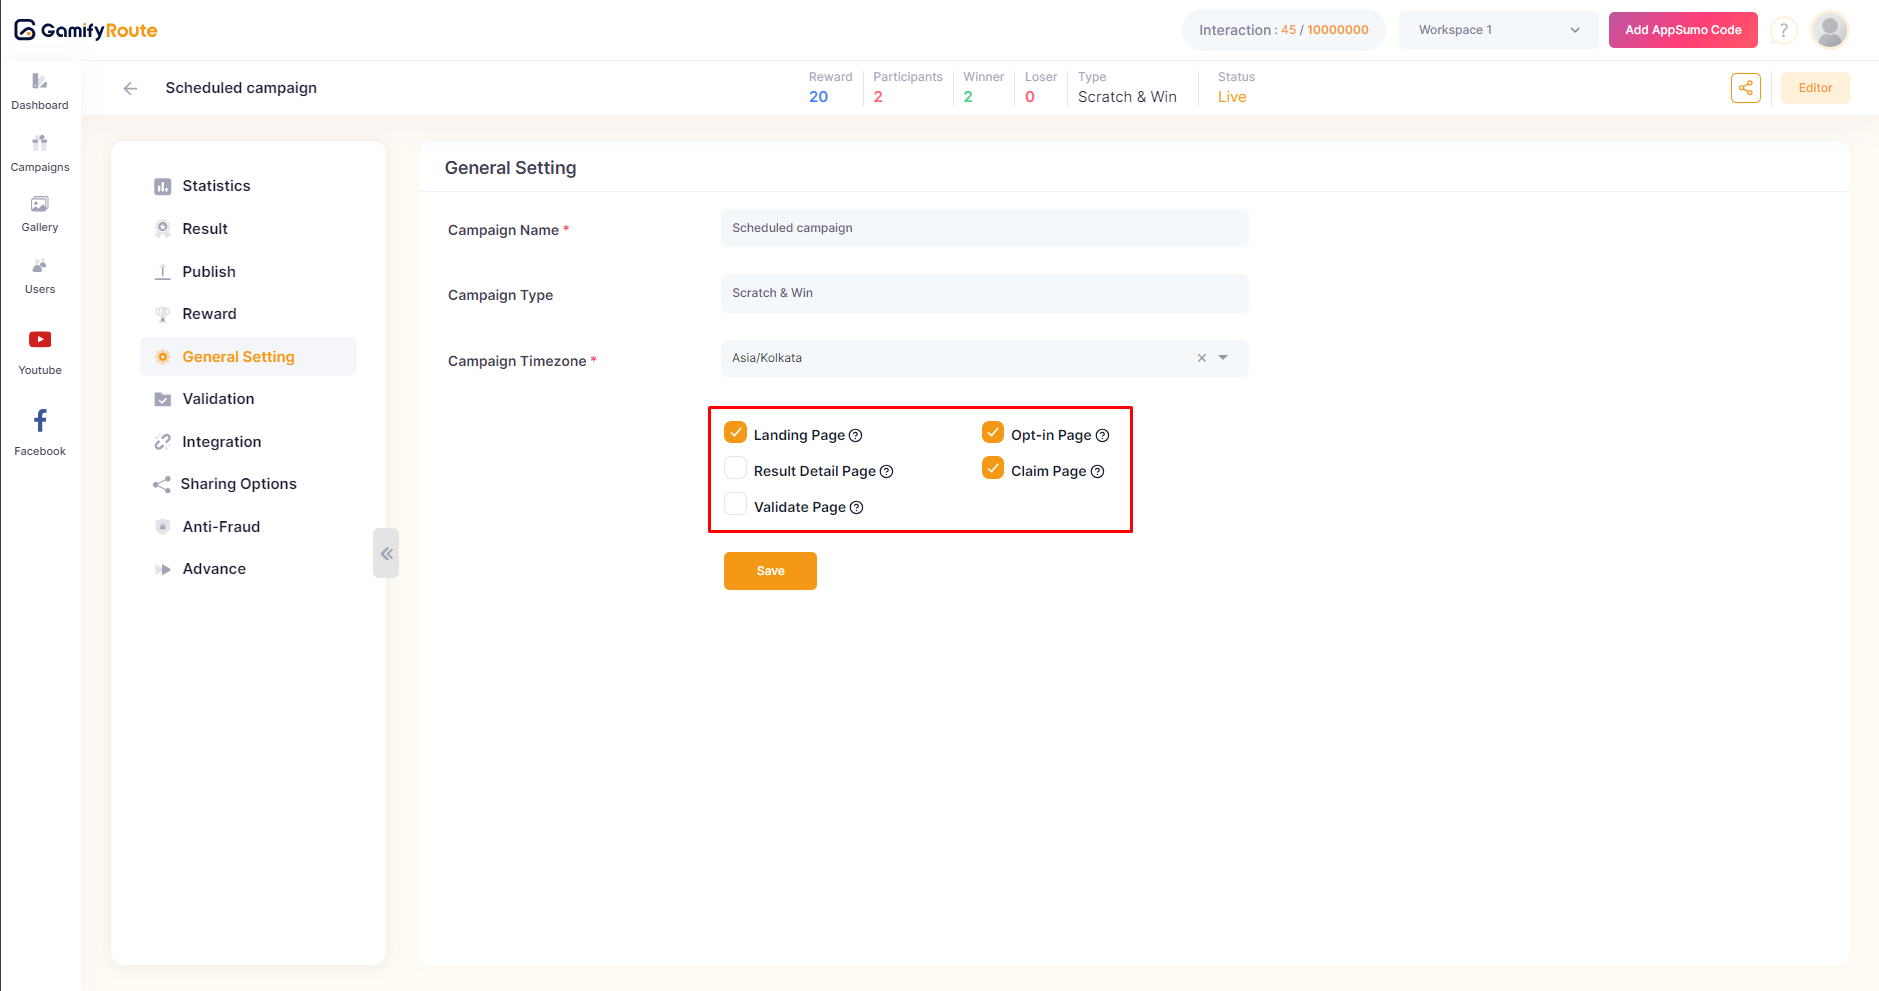The height and width of the screenshot is (991, 1879).
Task: Expand the Workspace 1 dropdown
Action: (1497, 30)
